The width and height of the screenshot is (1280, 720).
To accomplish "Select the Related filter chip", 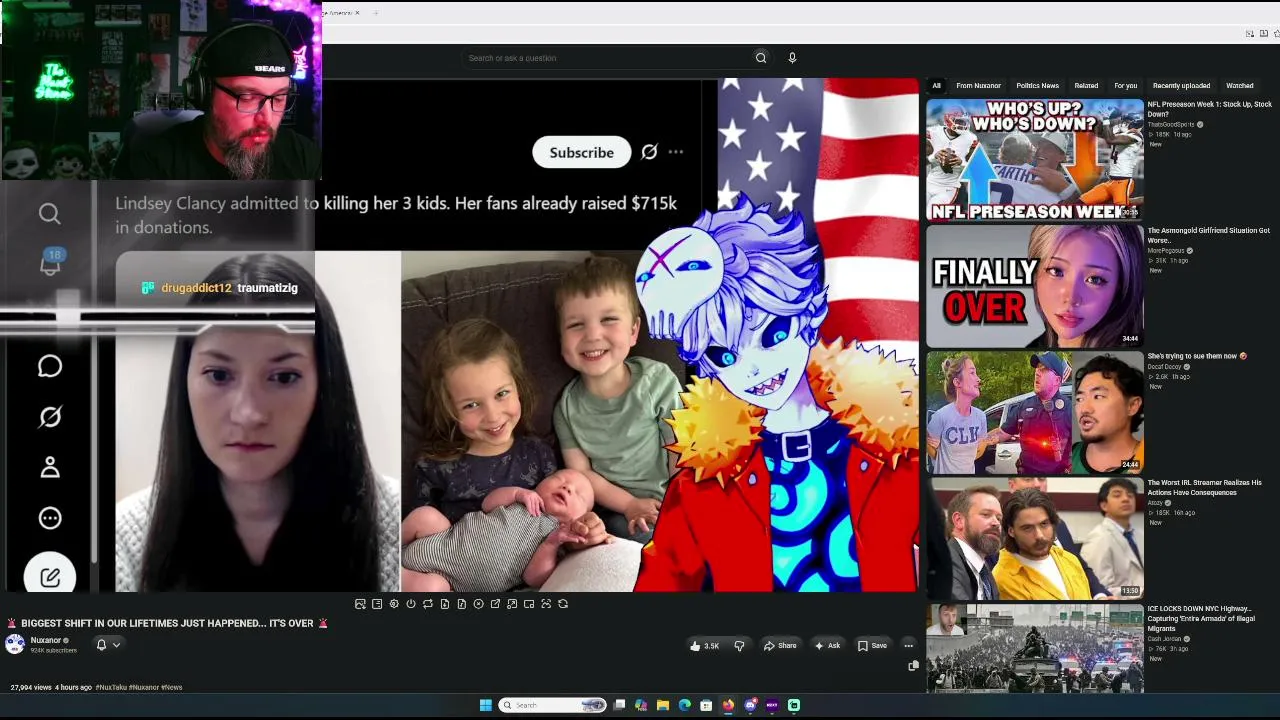I will coord(1086,86).
